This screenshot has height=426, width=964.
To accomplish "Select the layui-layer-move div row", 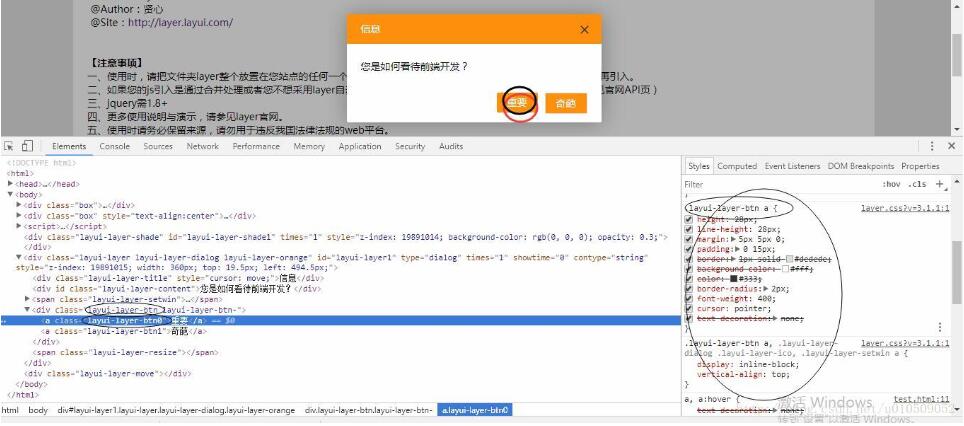I will 340,373.
